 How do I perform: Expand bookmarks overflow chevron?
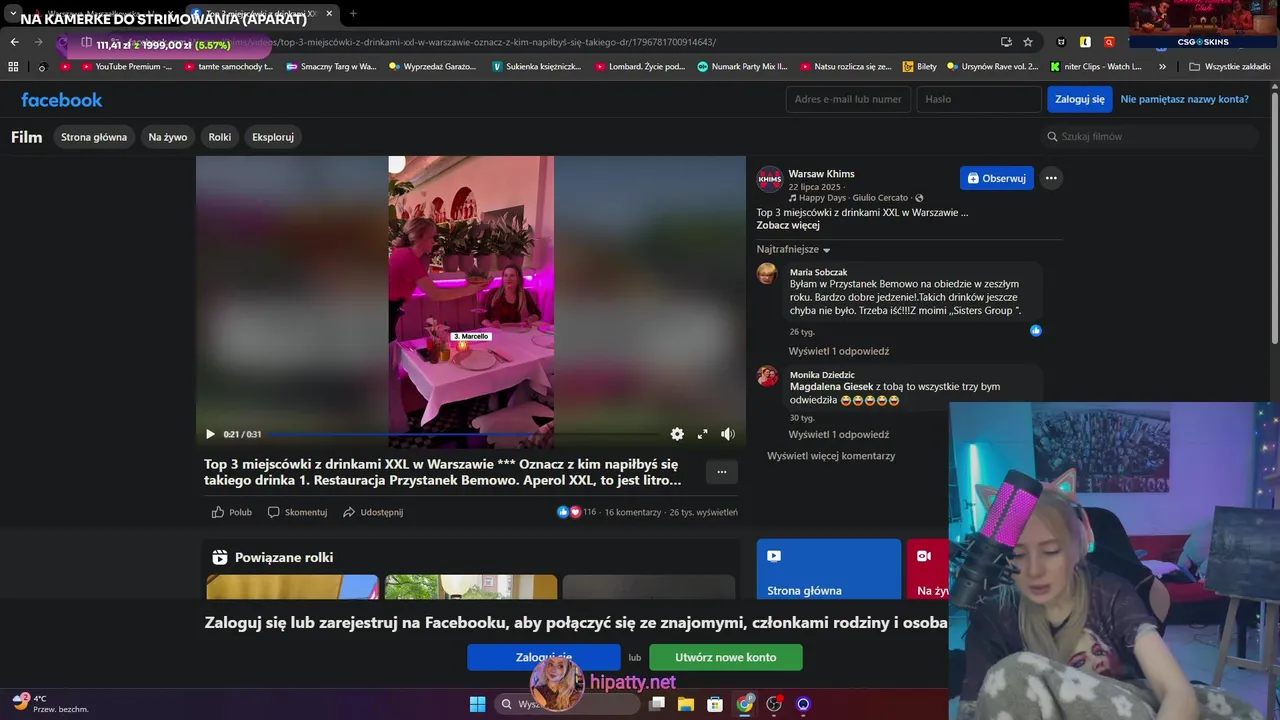(1162, 67)
